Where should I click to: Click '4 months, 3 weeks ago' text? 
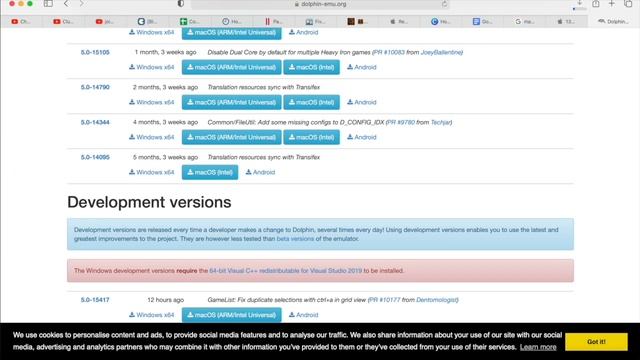[x=165, y=122]
